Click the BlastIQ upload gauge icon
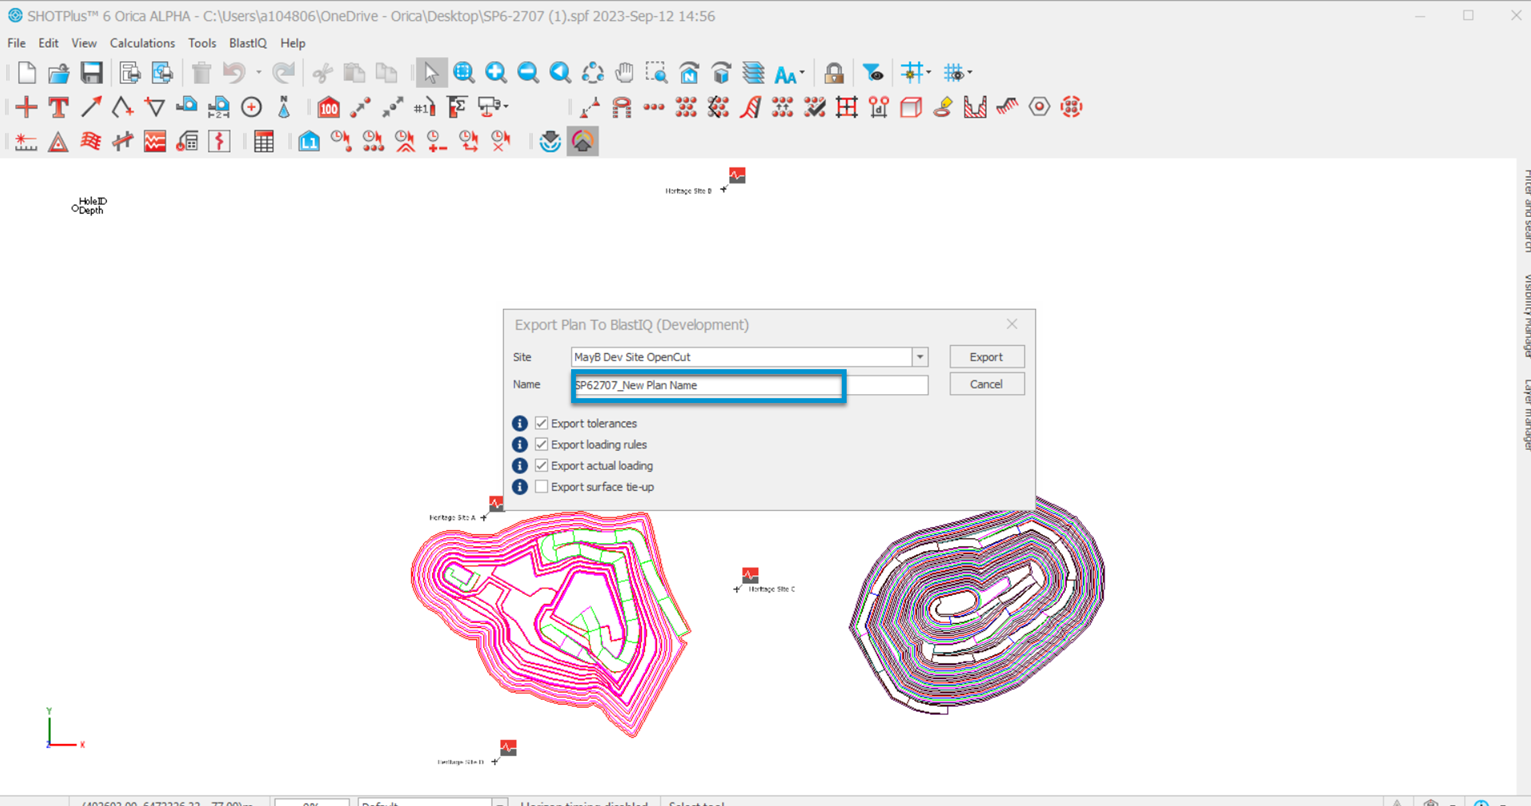The height and width of the screenshot is (806, 1531). tap(582, 142)
